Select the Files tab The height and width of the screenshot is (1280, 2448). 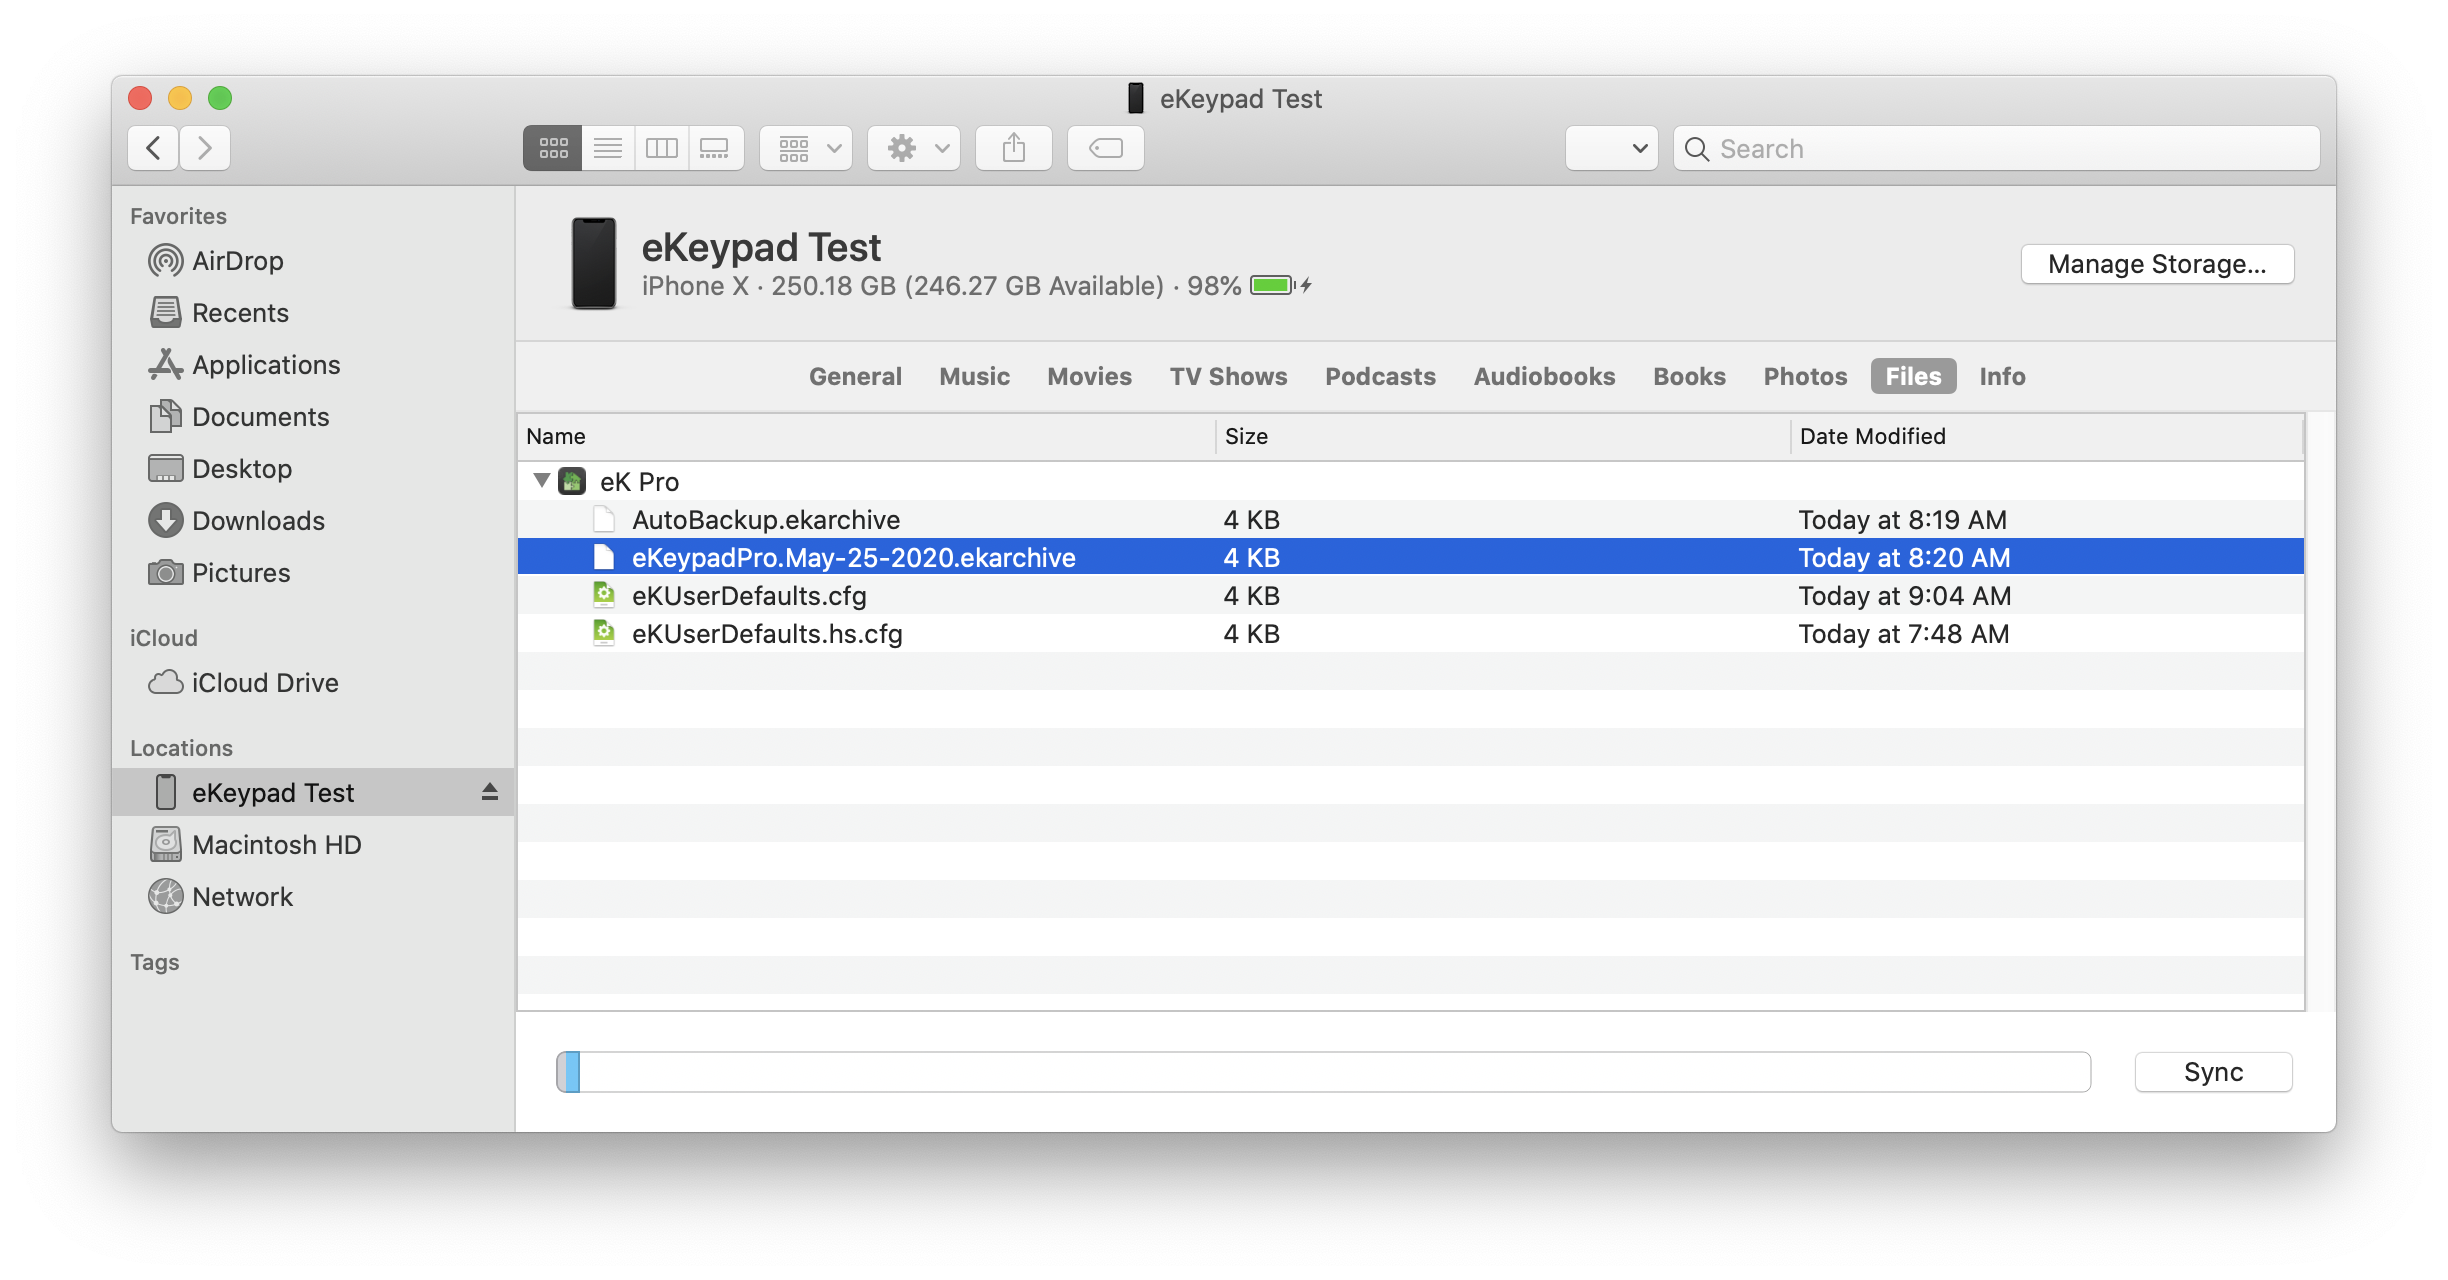(1913, 376)
